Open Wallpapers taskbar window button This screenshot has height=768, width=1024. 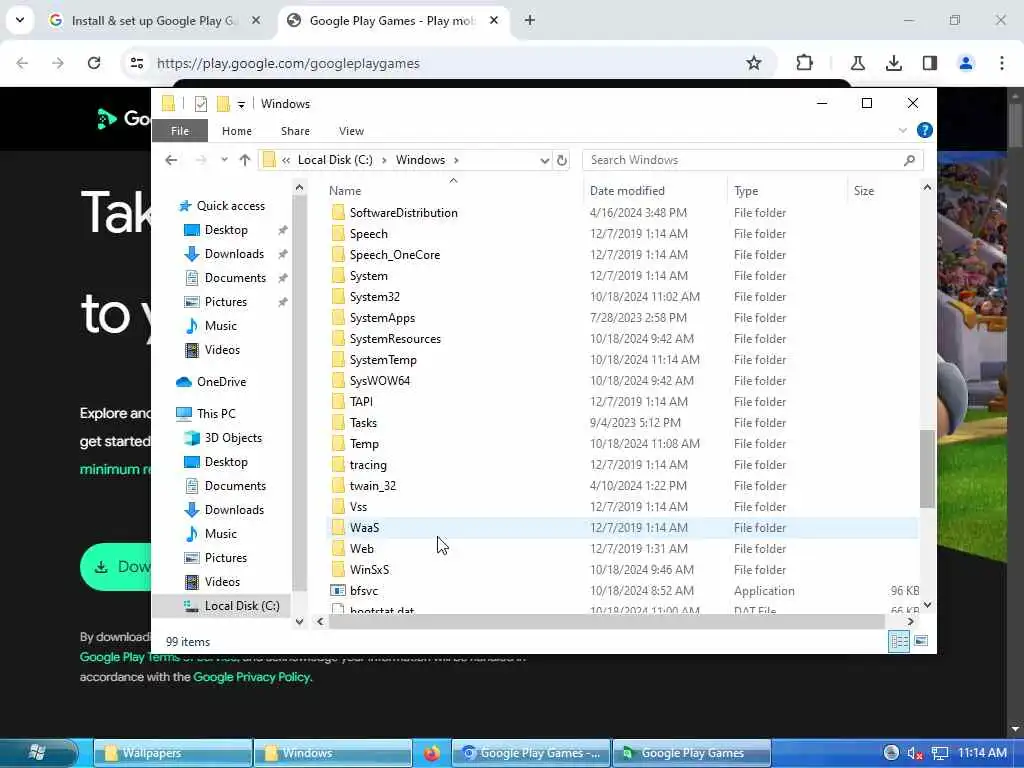[173, 753]
